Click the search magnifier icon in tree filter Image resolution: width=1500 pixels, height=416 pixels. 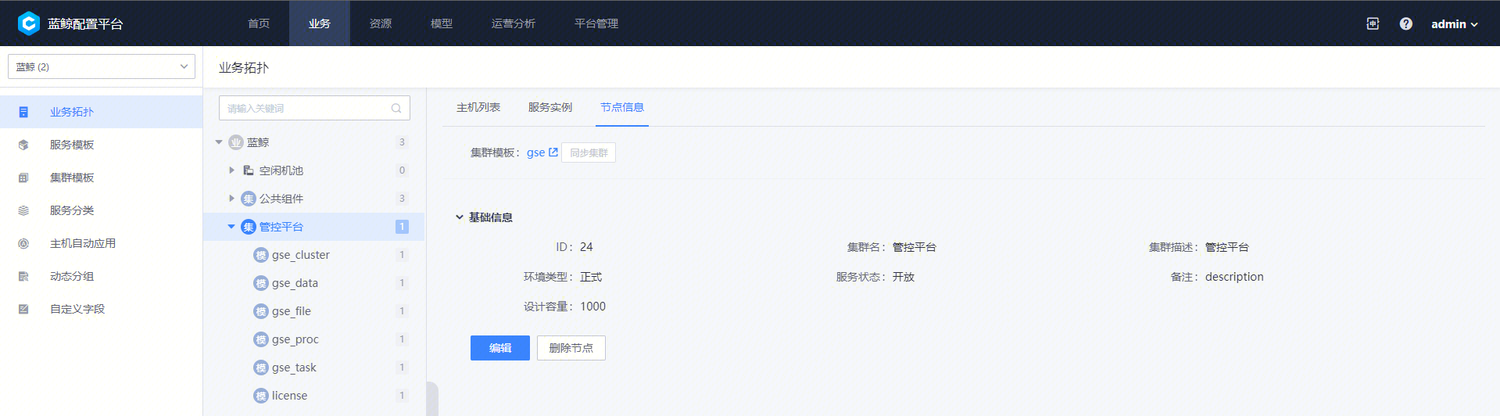[x=397, y=108]
